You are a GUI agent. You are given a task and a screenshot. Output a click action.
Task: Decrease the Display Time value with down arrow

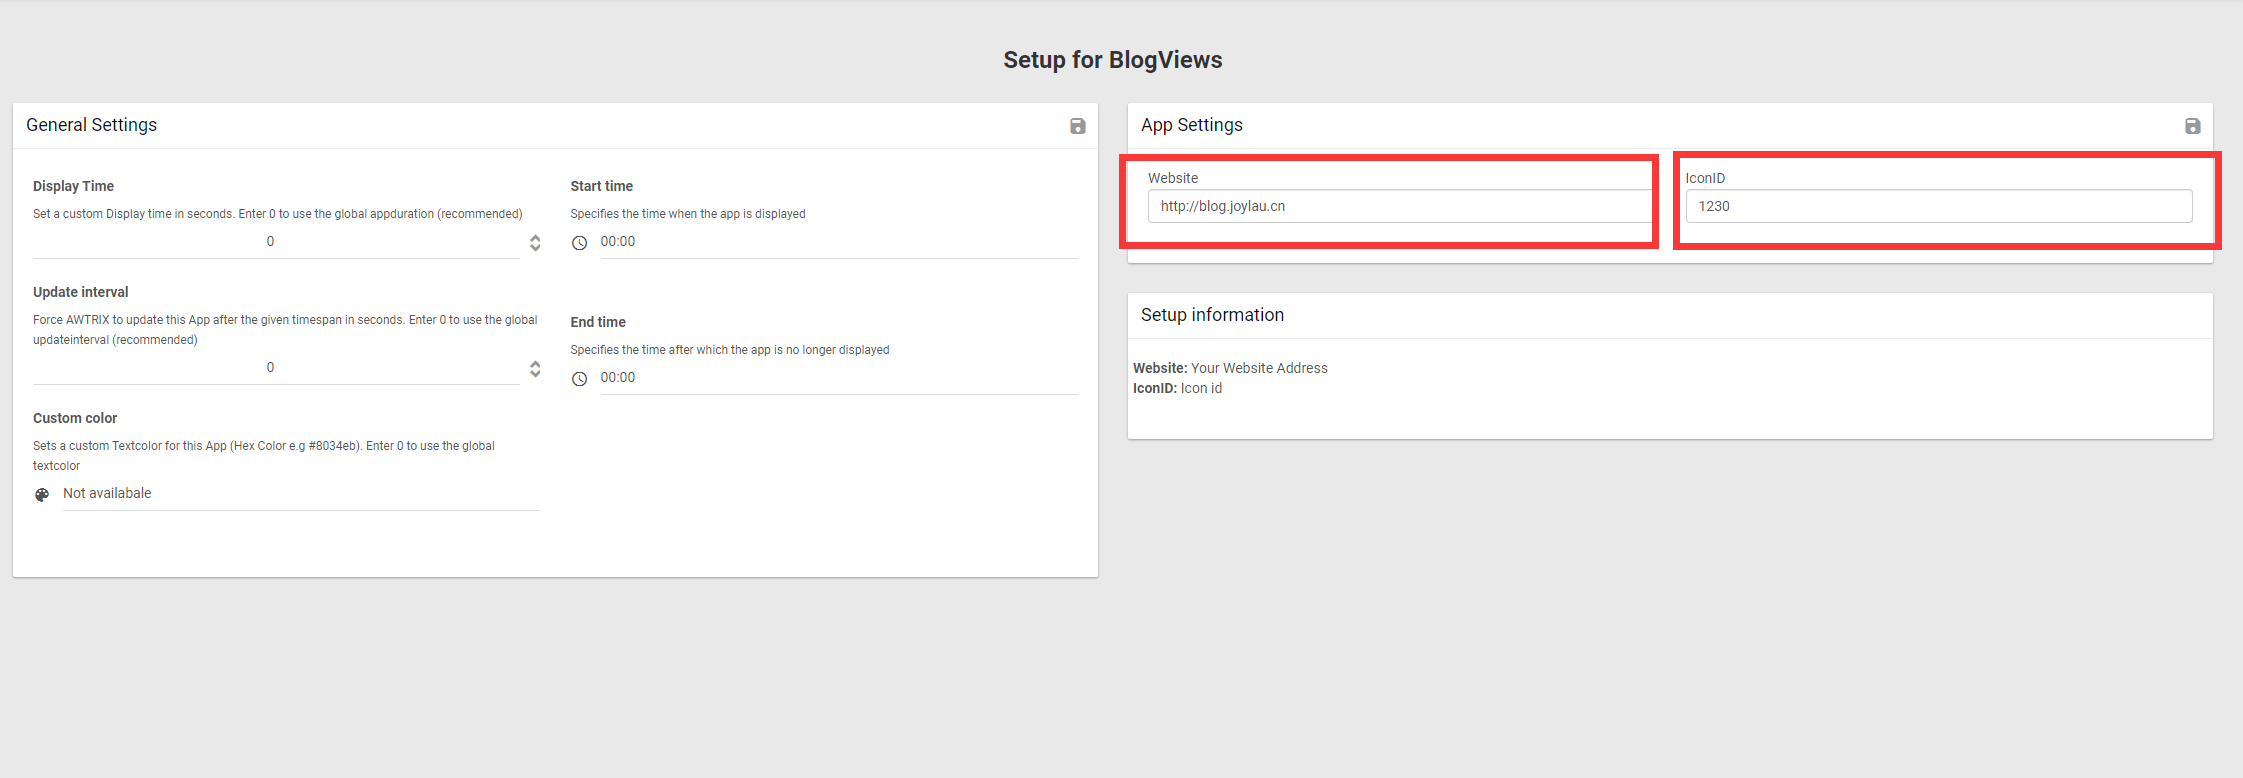coord(535,247)
